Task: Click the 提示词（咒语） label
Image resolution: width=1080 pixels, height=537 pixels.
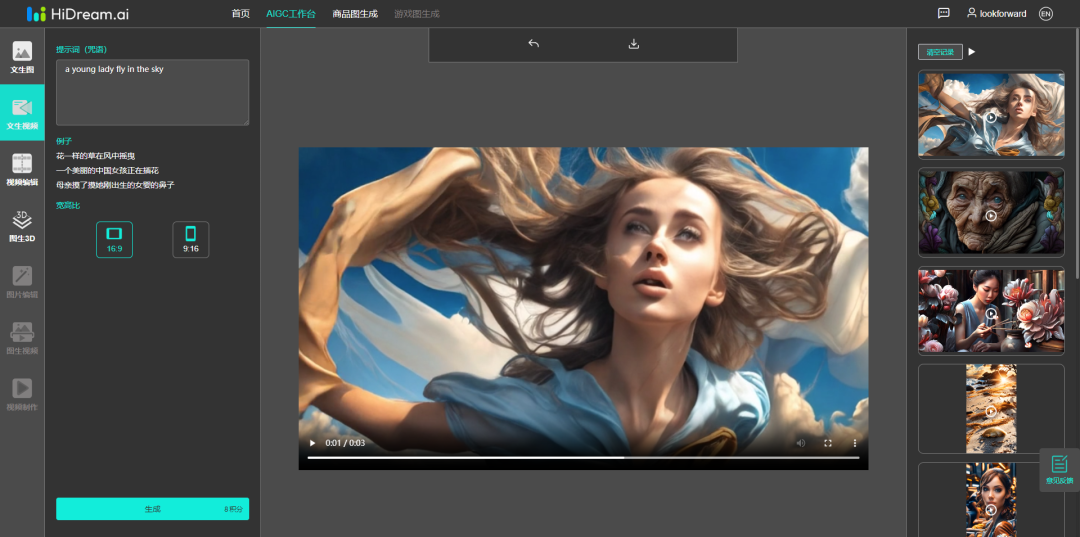Action: point(81,50)
